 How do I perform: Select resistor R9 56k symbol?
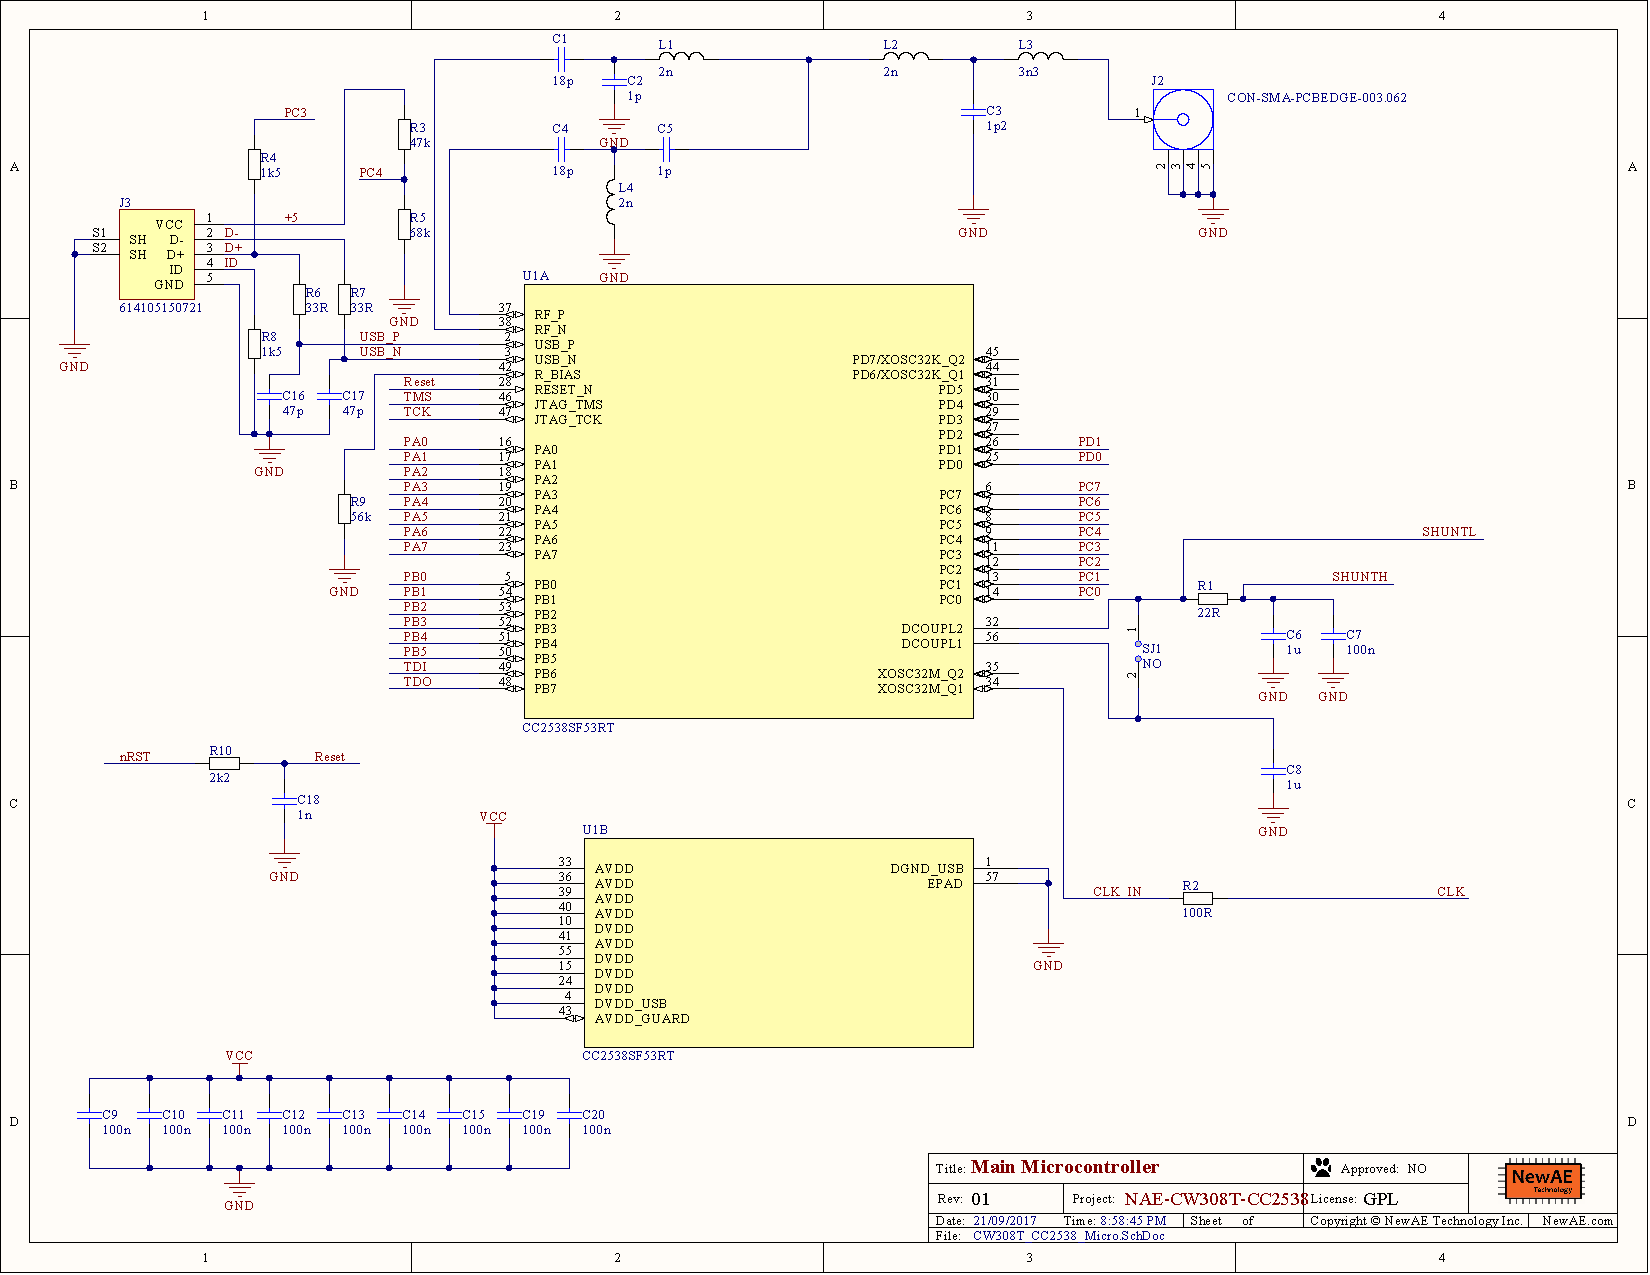click(344, 509)
